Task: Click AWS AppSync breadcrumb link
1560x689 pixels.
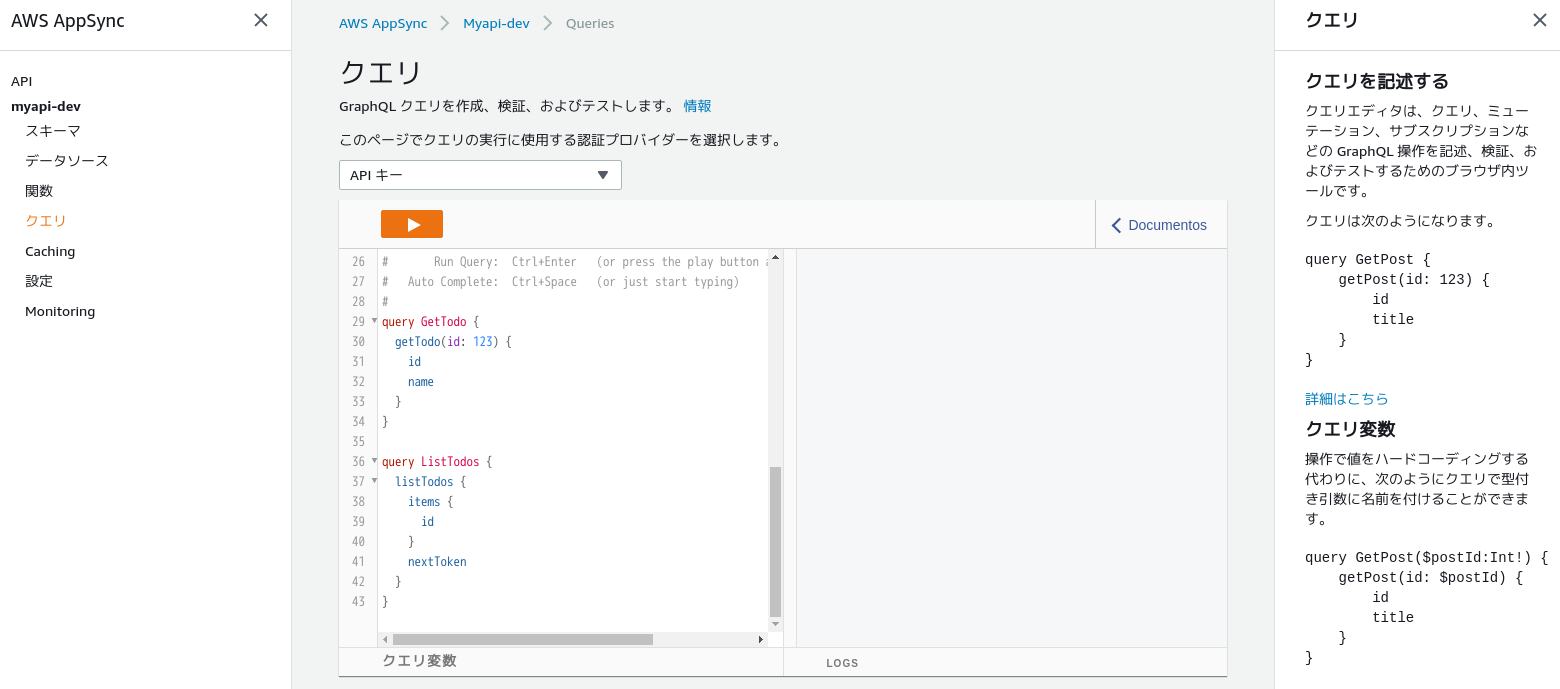Action: pos(383,23)
